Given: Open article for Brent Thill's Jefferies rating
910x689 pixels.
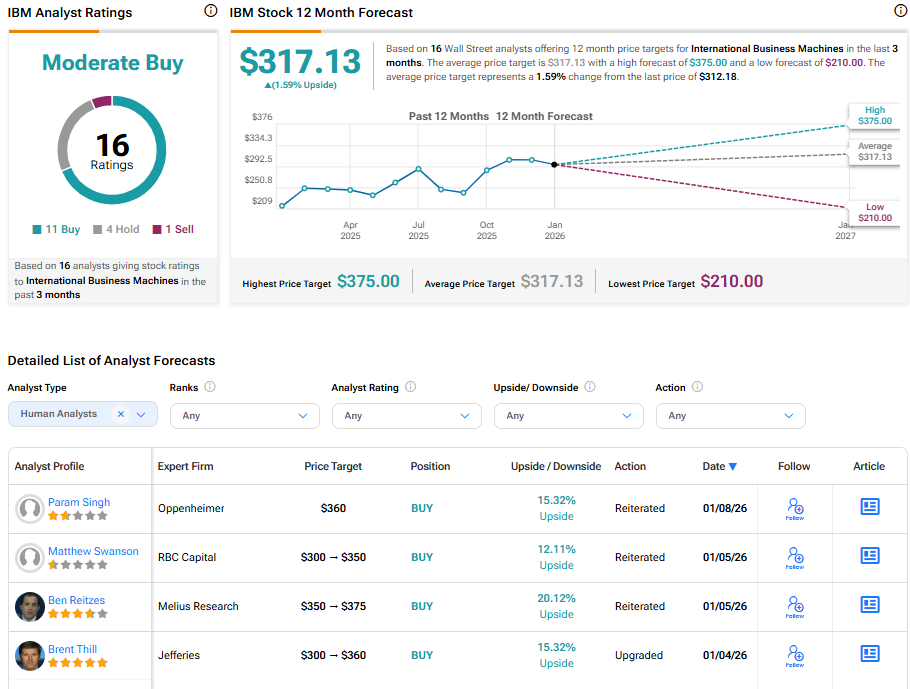Looking at the screenshot, I should pyautogui.click(x=870, y=654).
